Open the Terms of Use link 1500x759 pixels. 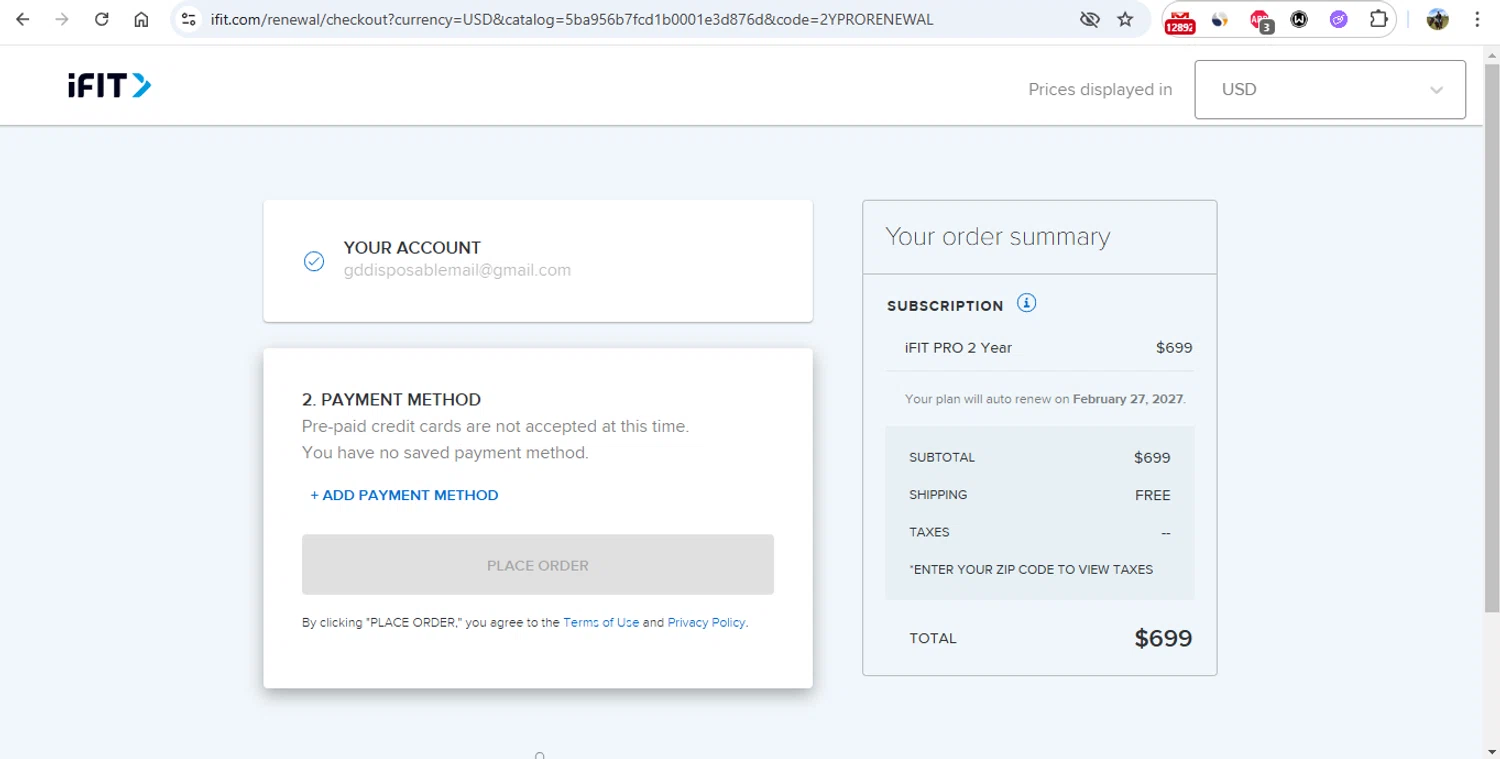point(600,622)
